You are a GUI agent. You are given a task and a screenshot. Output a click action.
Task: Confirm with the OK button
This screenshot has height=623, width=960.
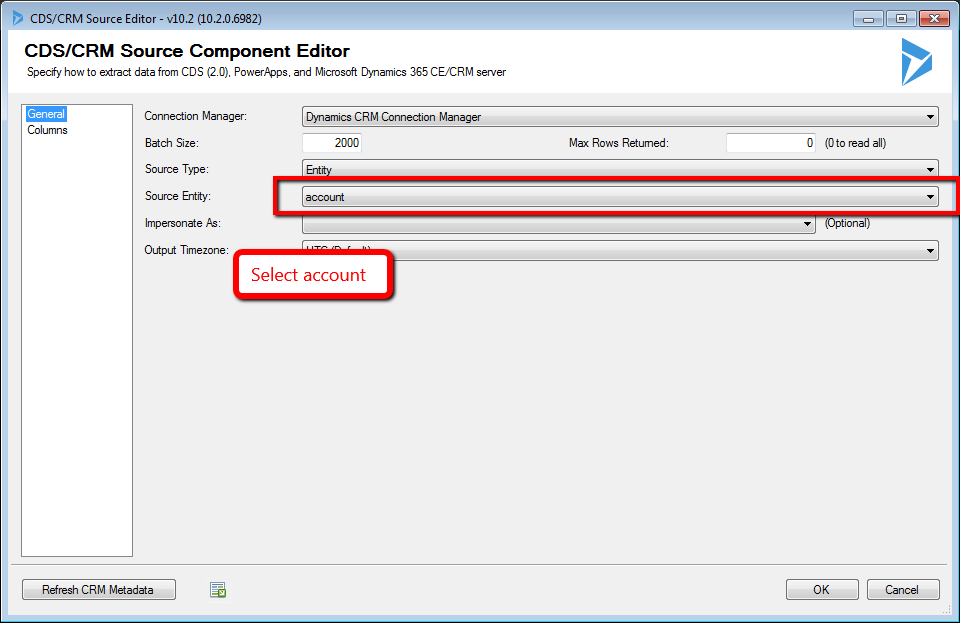[822, 589]
